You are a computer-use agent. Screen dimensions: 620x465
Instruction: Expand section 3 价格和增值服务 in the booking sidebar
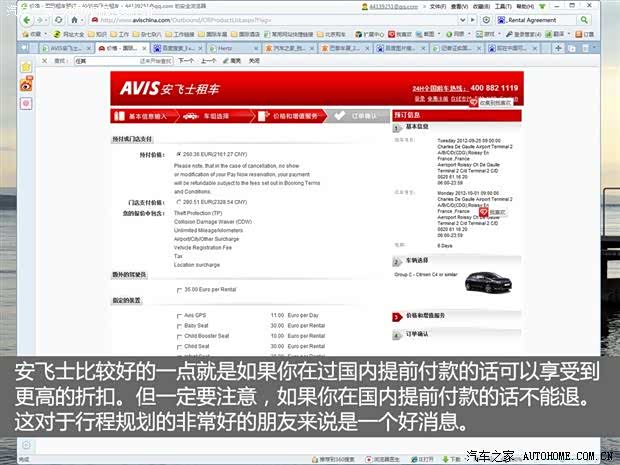pos(430,314)
